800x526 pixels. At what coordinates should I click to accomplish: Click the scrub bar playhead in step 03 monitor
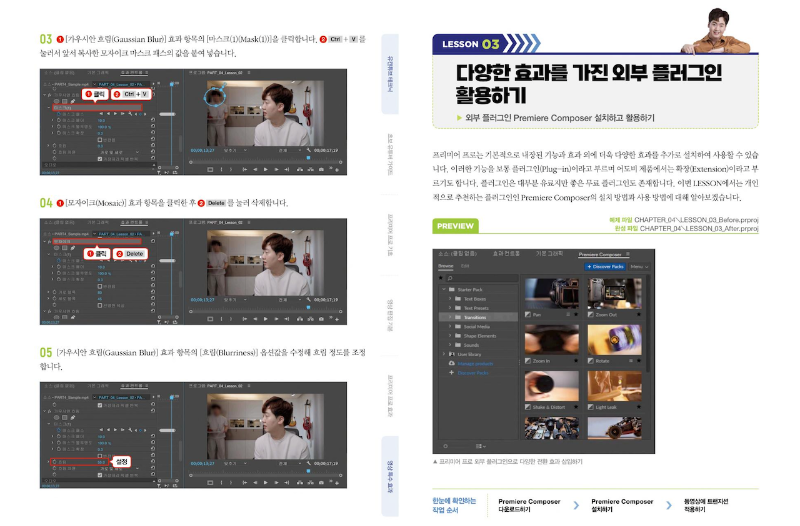click(308, 158)
